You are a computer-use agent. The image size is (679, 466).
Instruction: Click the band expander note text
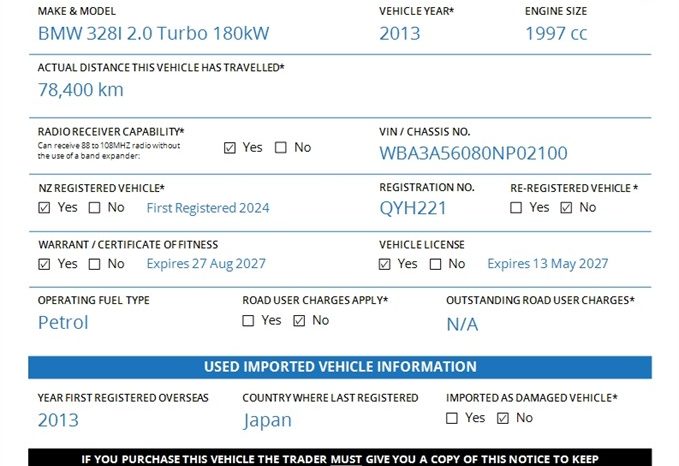pyautogui.click(x=109, y=151)
